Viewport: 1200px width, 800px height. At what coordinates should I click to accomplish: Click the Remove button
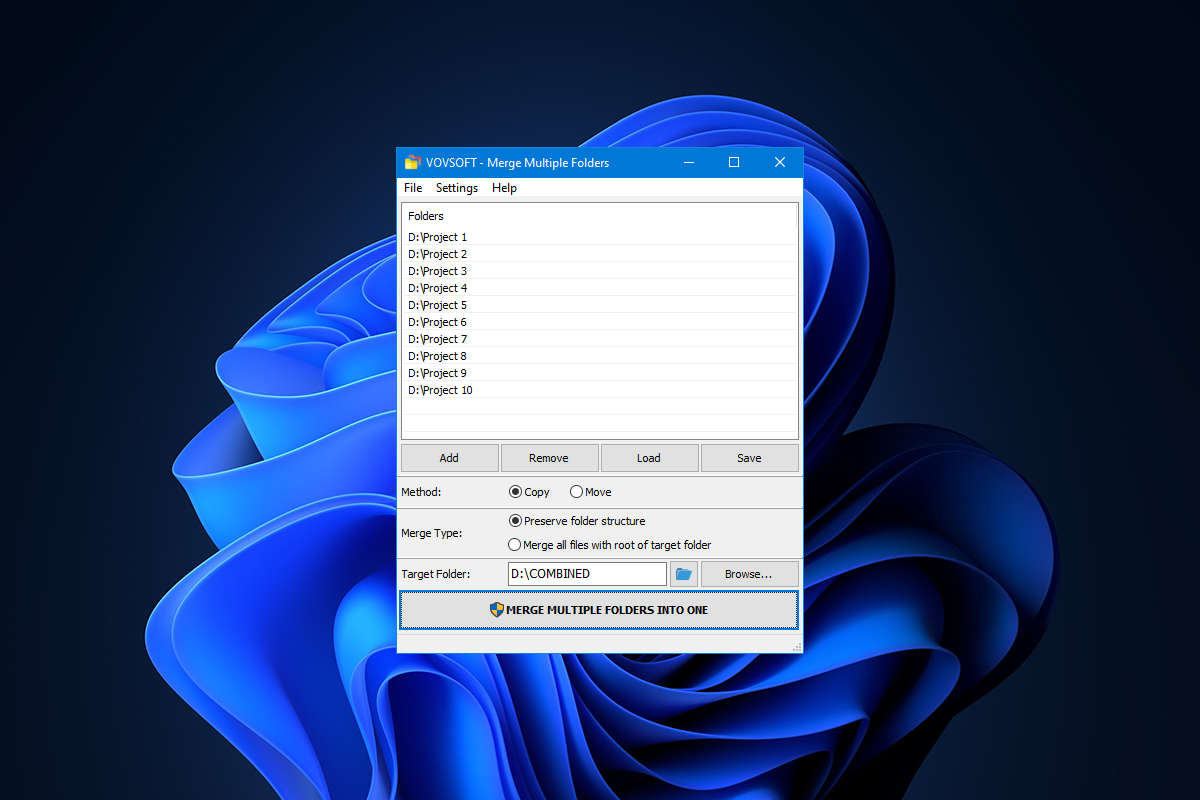click(x=549, y=457)
